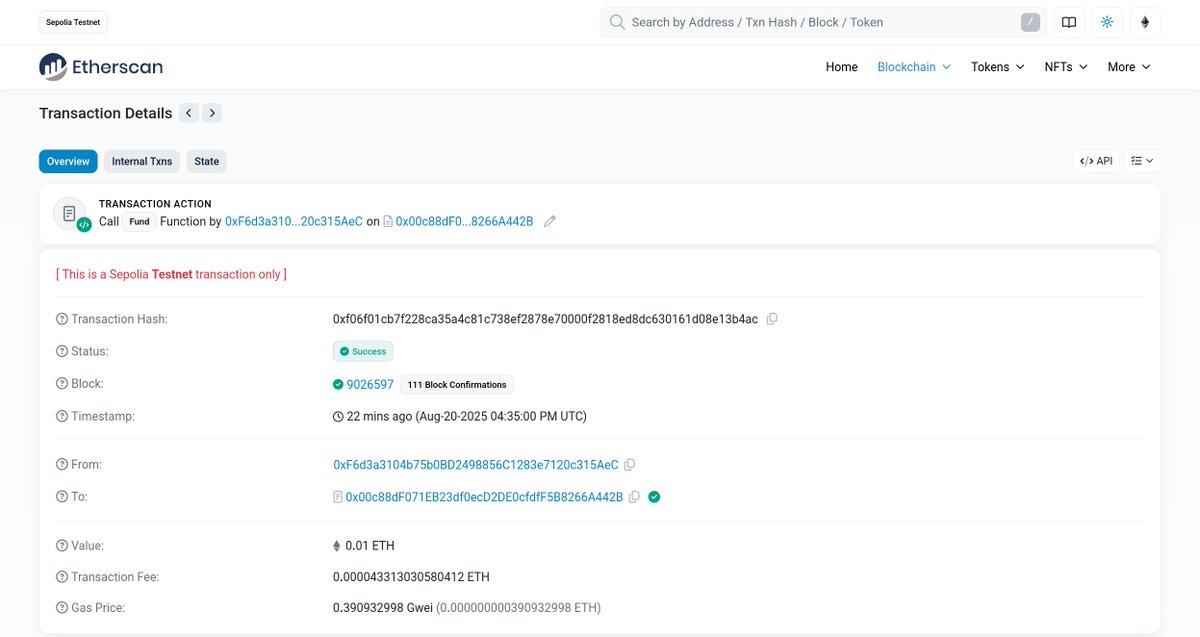Click the search magnifier icon
This screenshot has width=1200, height=637.
pyautogui.click(x=617, y=22)
